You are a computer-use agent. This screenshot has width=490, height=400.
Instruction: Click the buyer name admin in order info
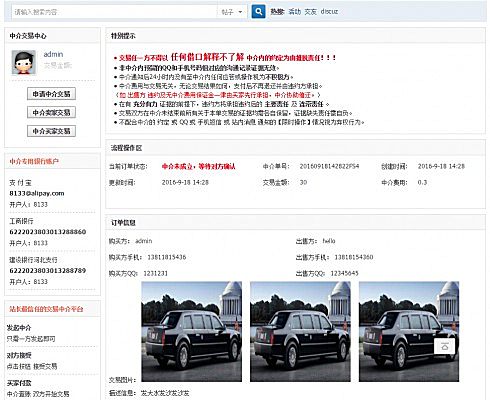144,241
